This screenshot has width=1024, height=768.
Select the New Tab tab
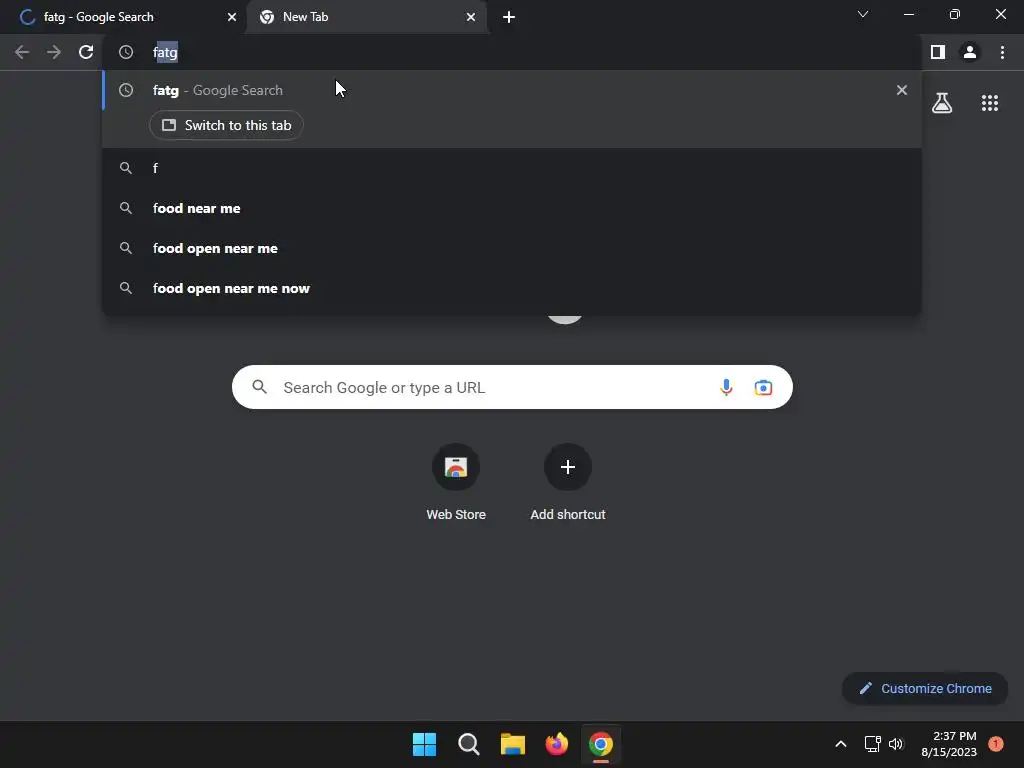366,17
